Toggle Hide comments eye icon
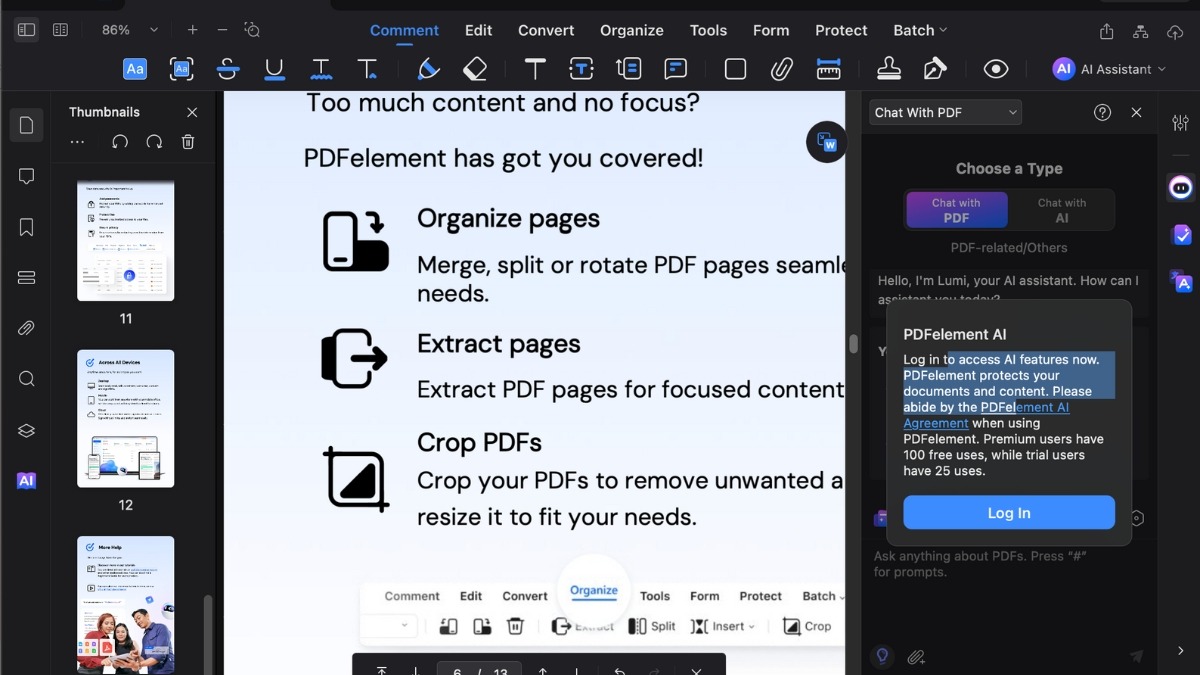Screen dimensions: 1200x675 (x=995, y=69)
